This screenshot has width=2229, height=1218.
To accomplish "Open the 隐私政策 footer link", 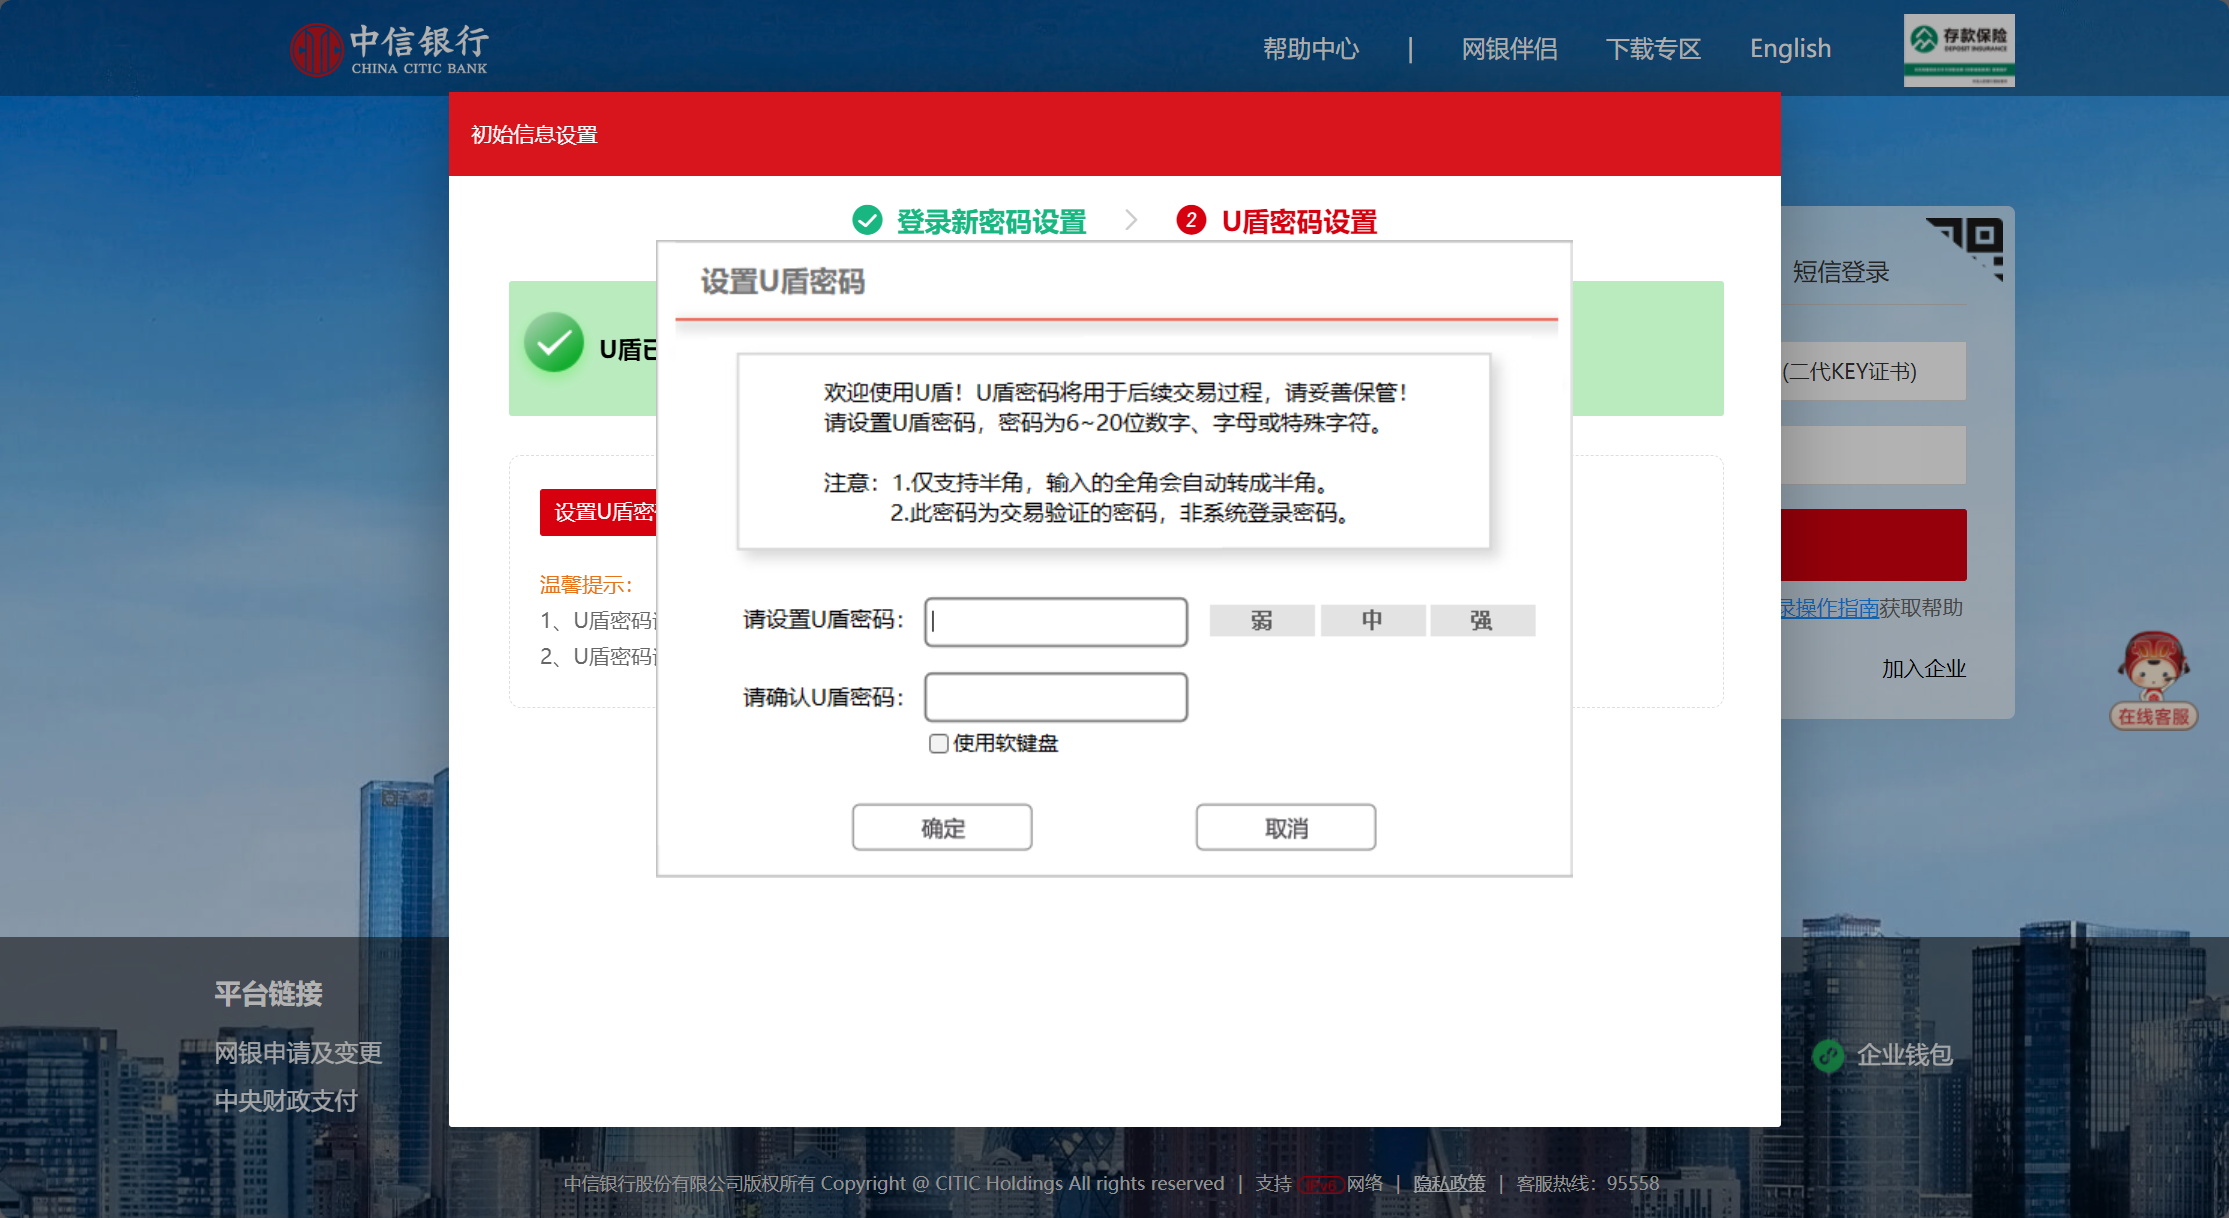I will (1449, 1184).
